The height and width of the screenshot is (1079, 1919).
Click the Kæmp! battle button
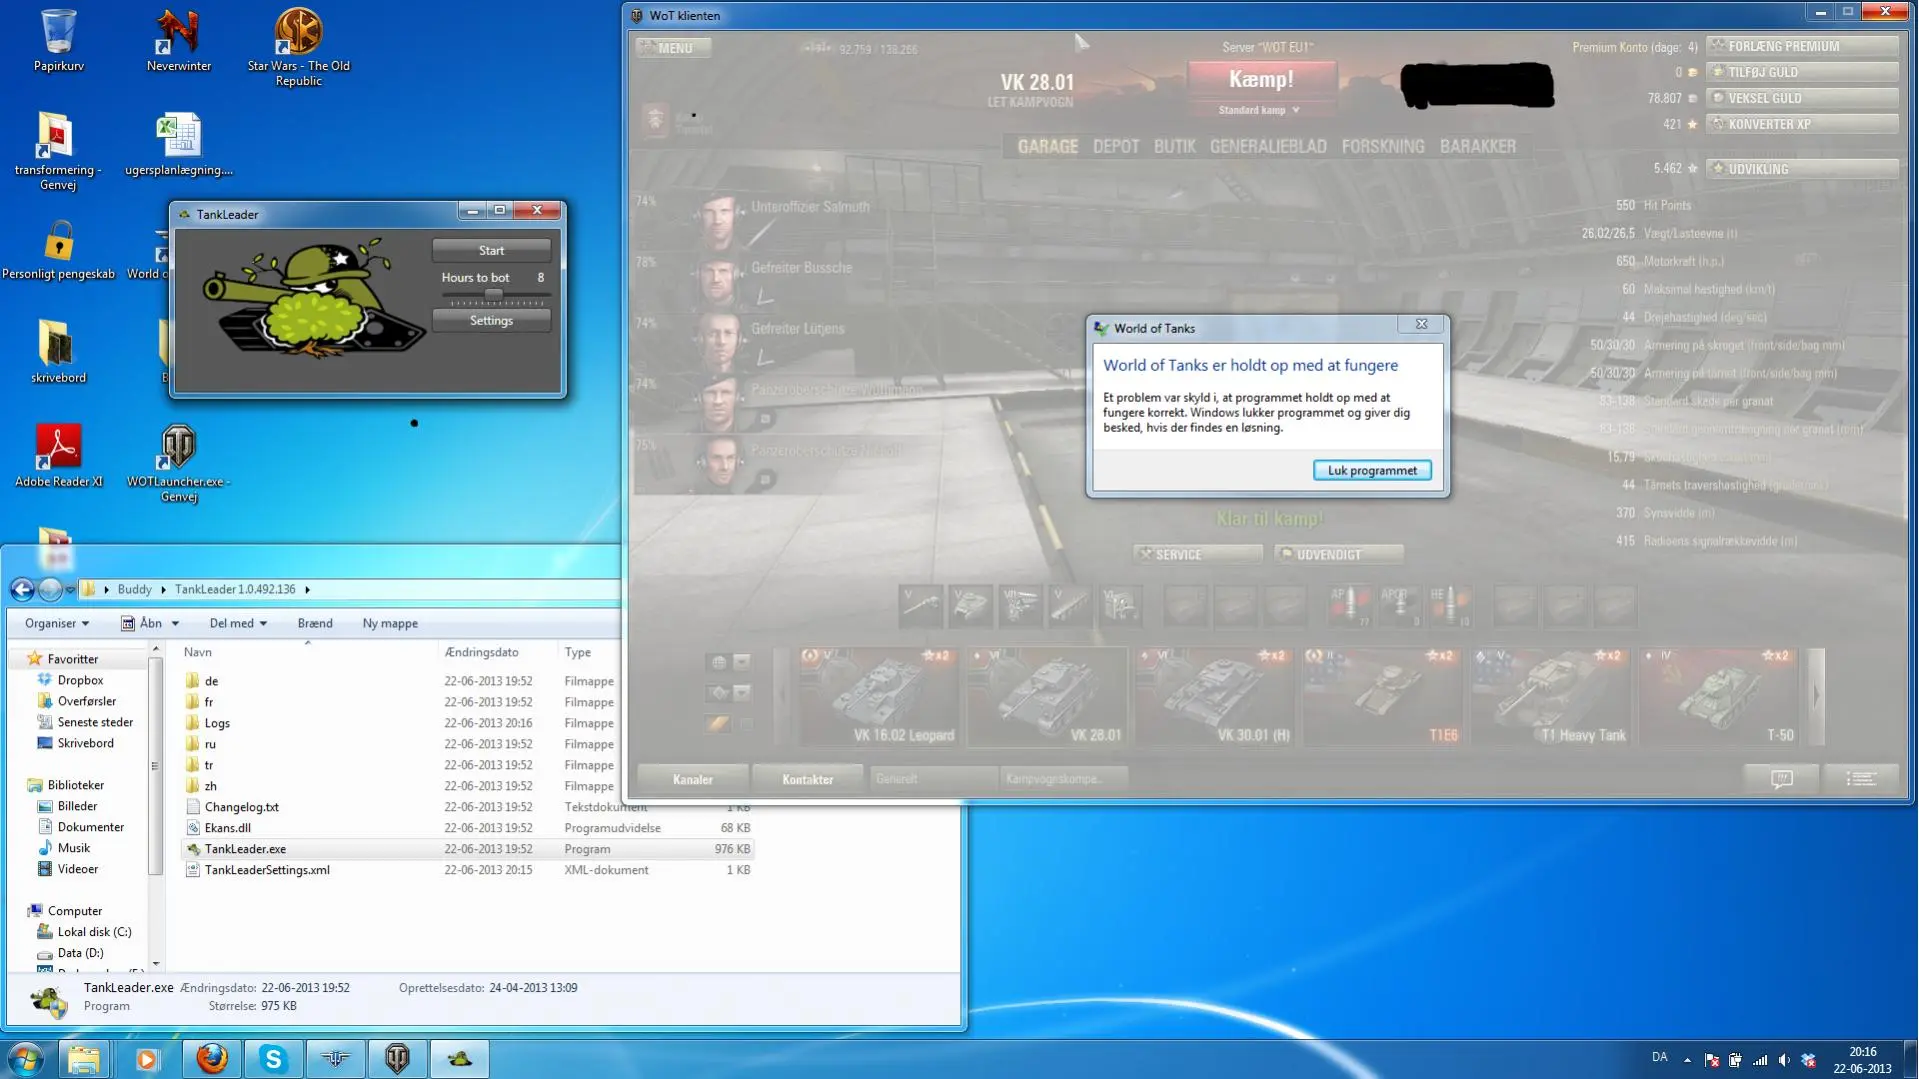tap(1261, 79)
